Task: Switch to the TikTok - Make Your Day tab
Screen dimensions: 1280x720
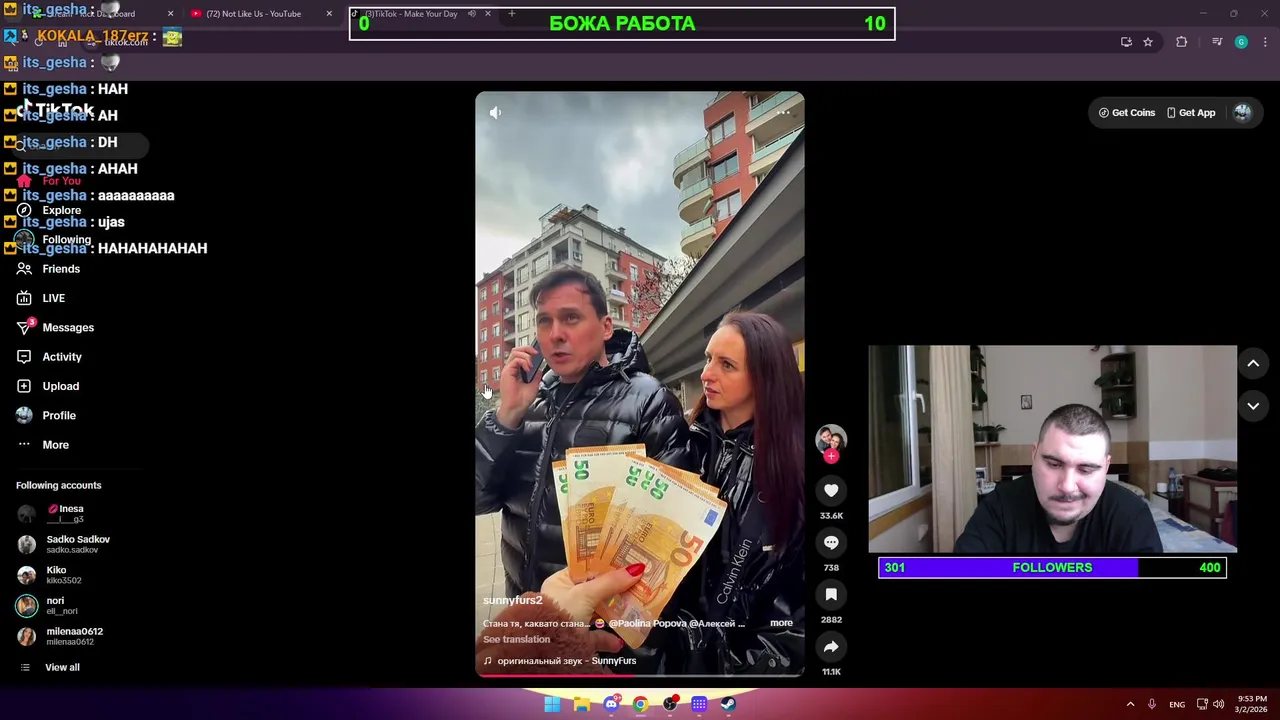Action: 410,14
